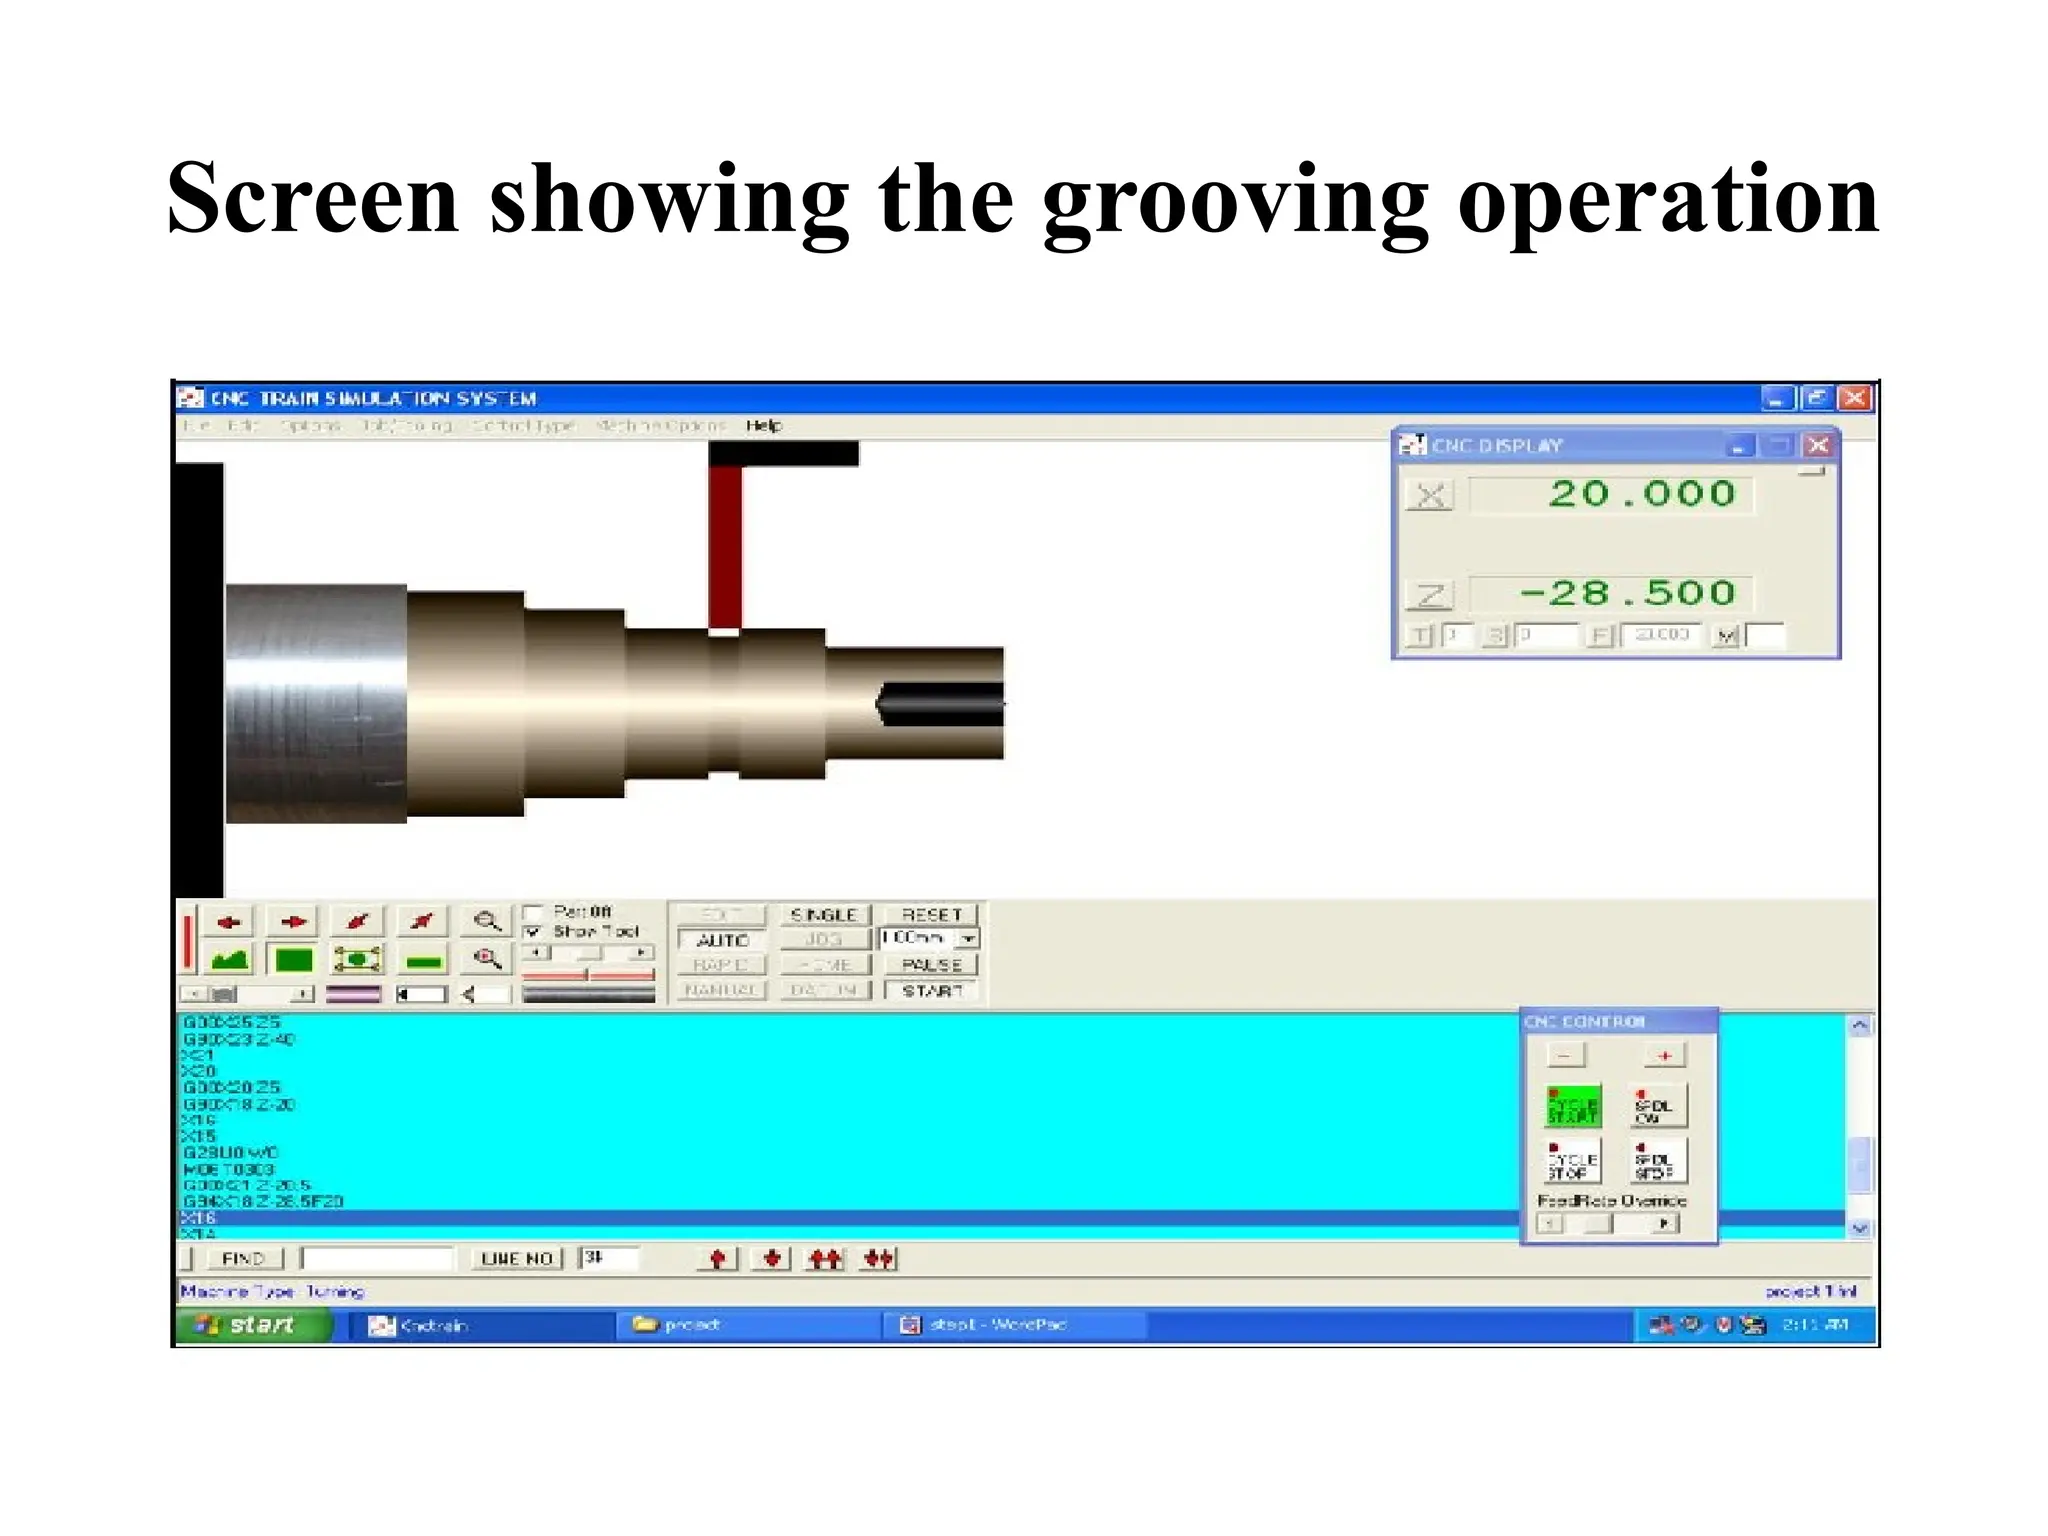
Task: Click the purple striped color swatch
Action: click(x=354, y=994)
